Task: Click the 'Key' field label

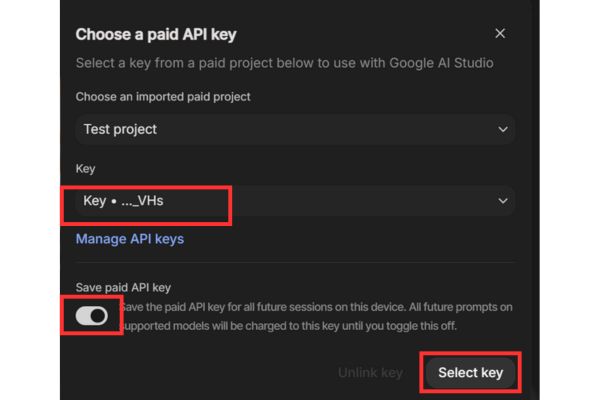Action: tap(85, 170)
